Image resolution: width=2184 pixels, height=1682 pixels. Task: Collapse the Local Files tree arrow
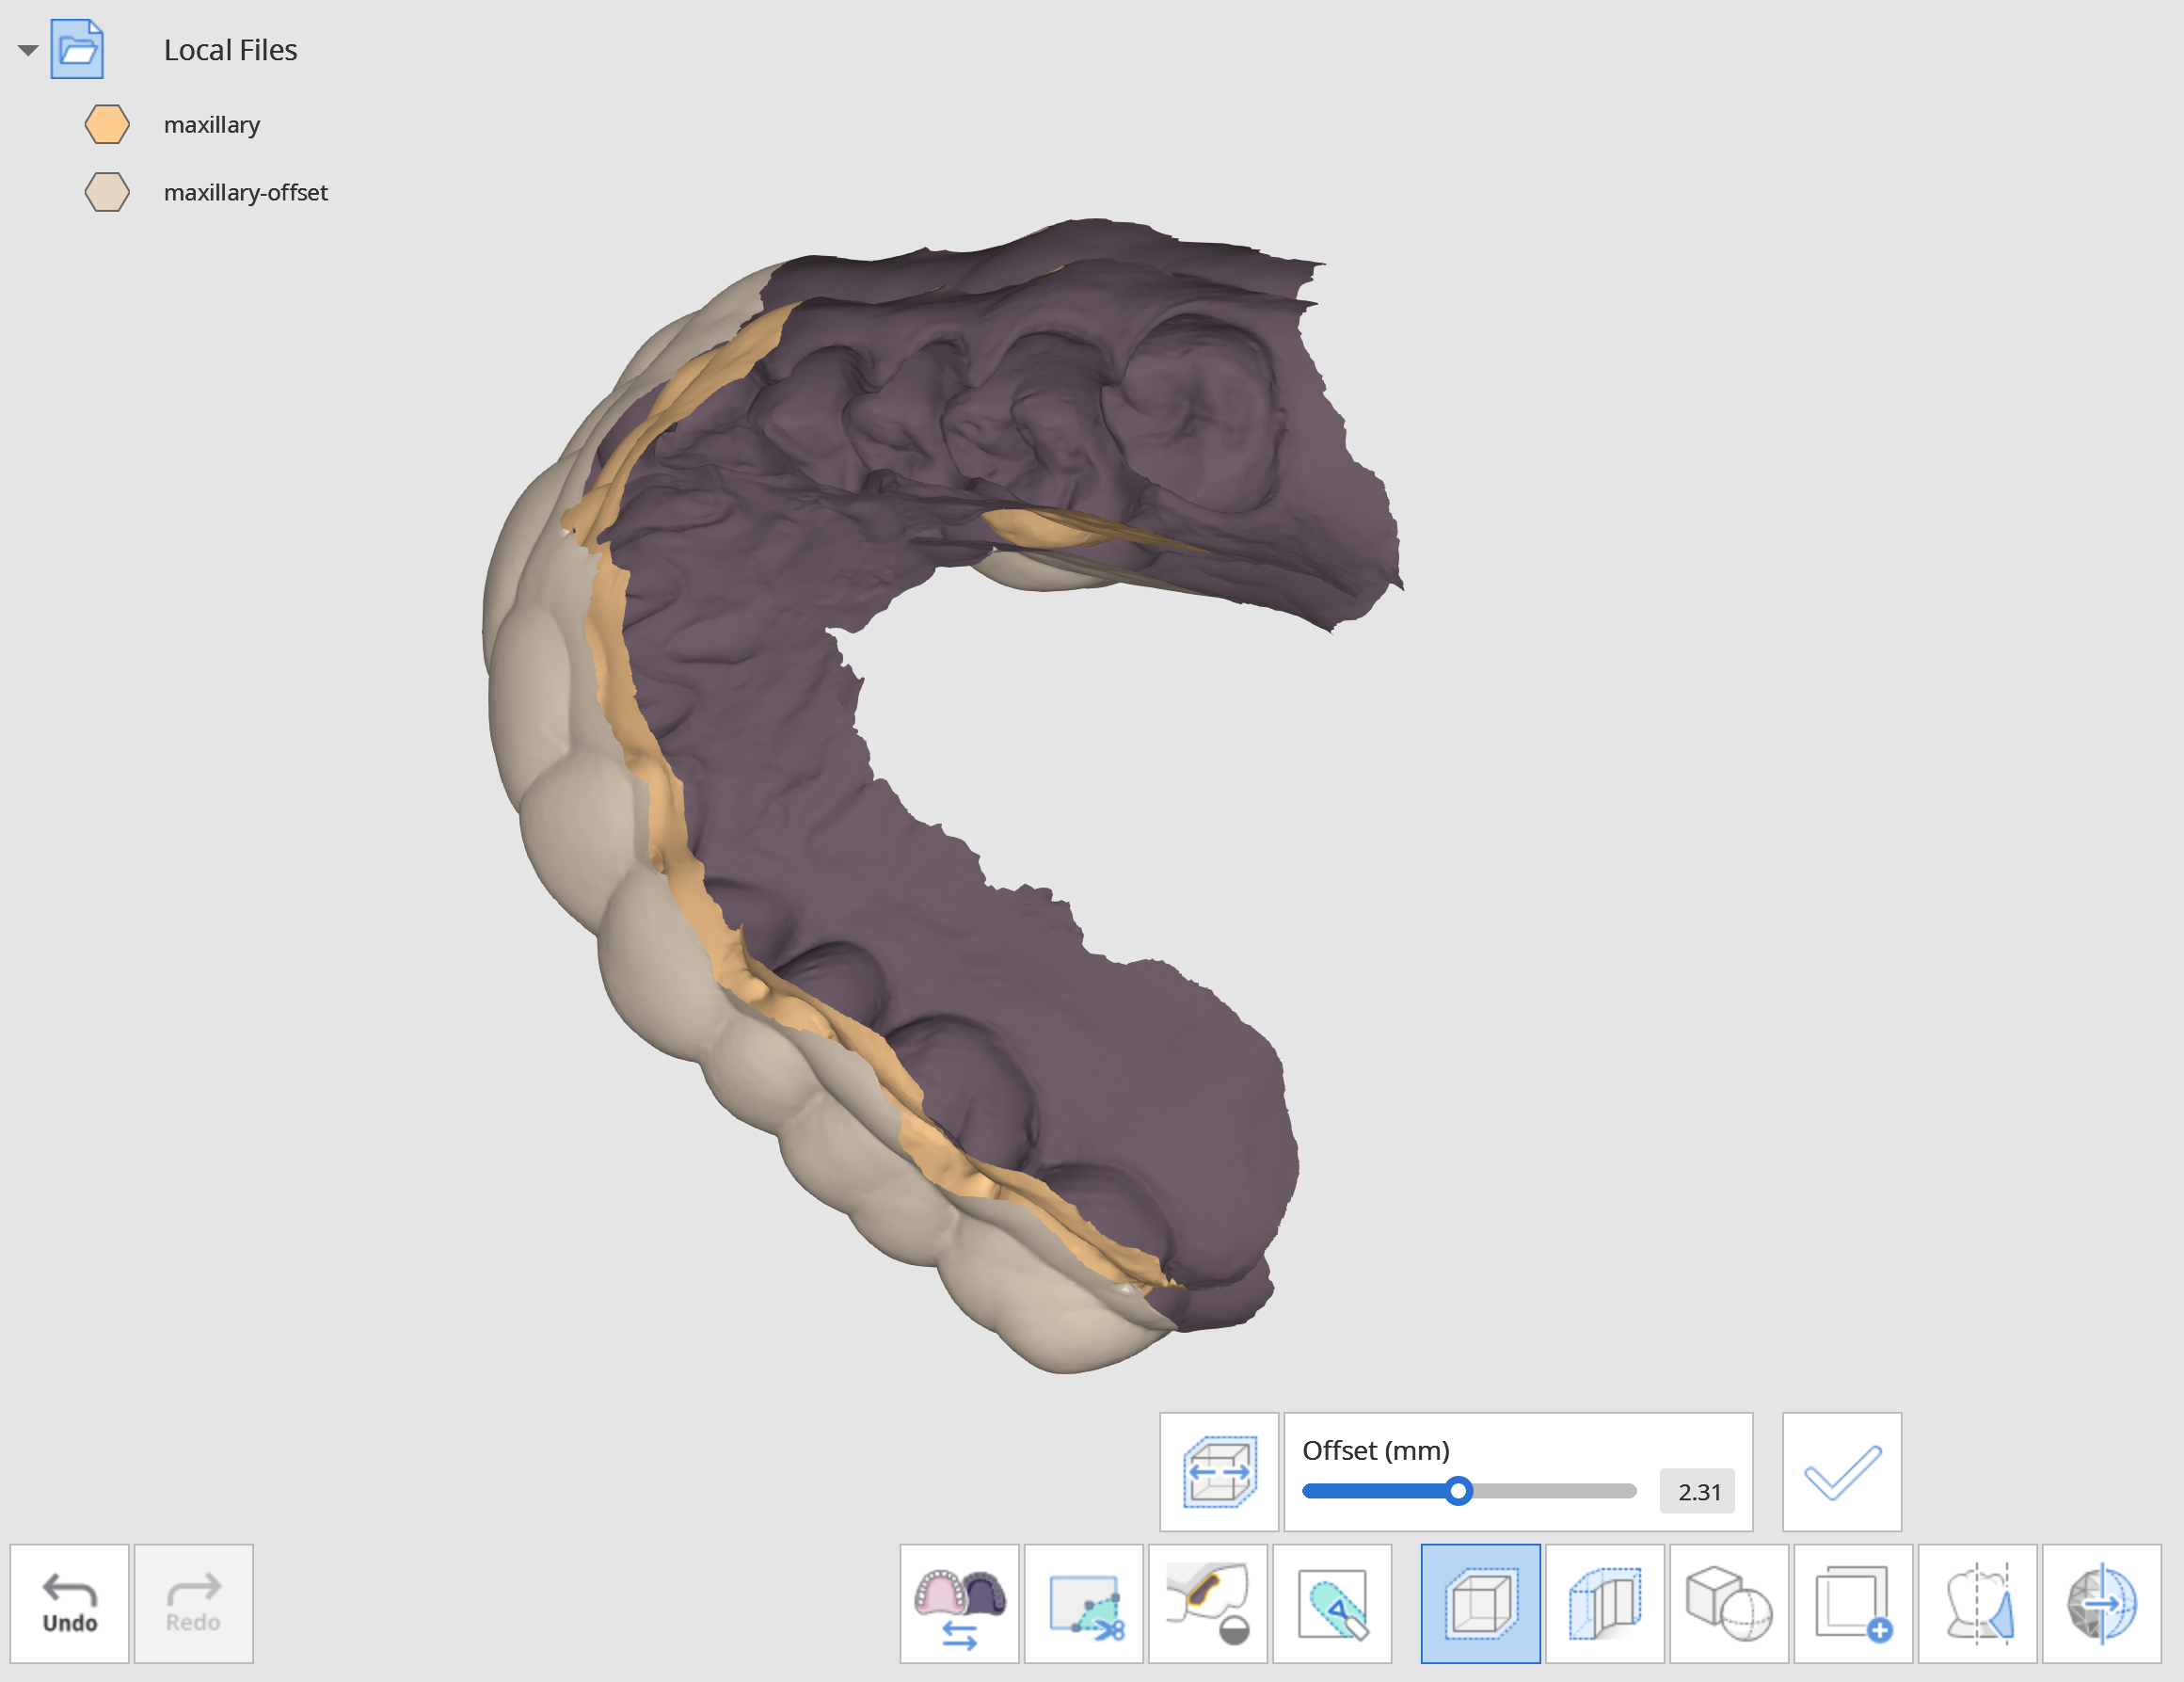(28, 50)
